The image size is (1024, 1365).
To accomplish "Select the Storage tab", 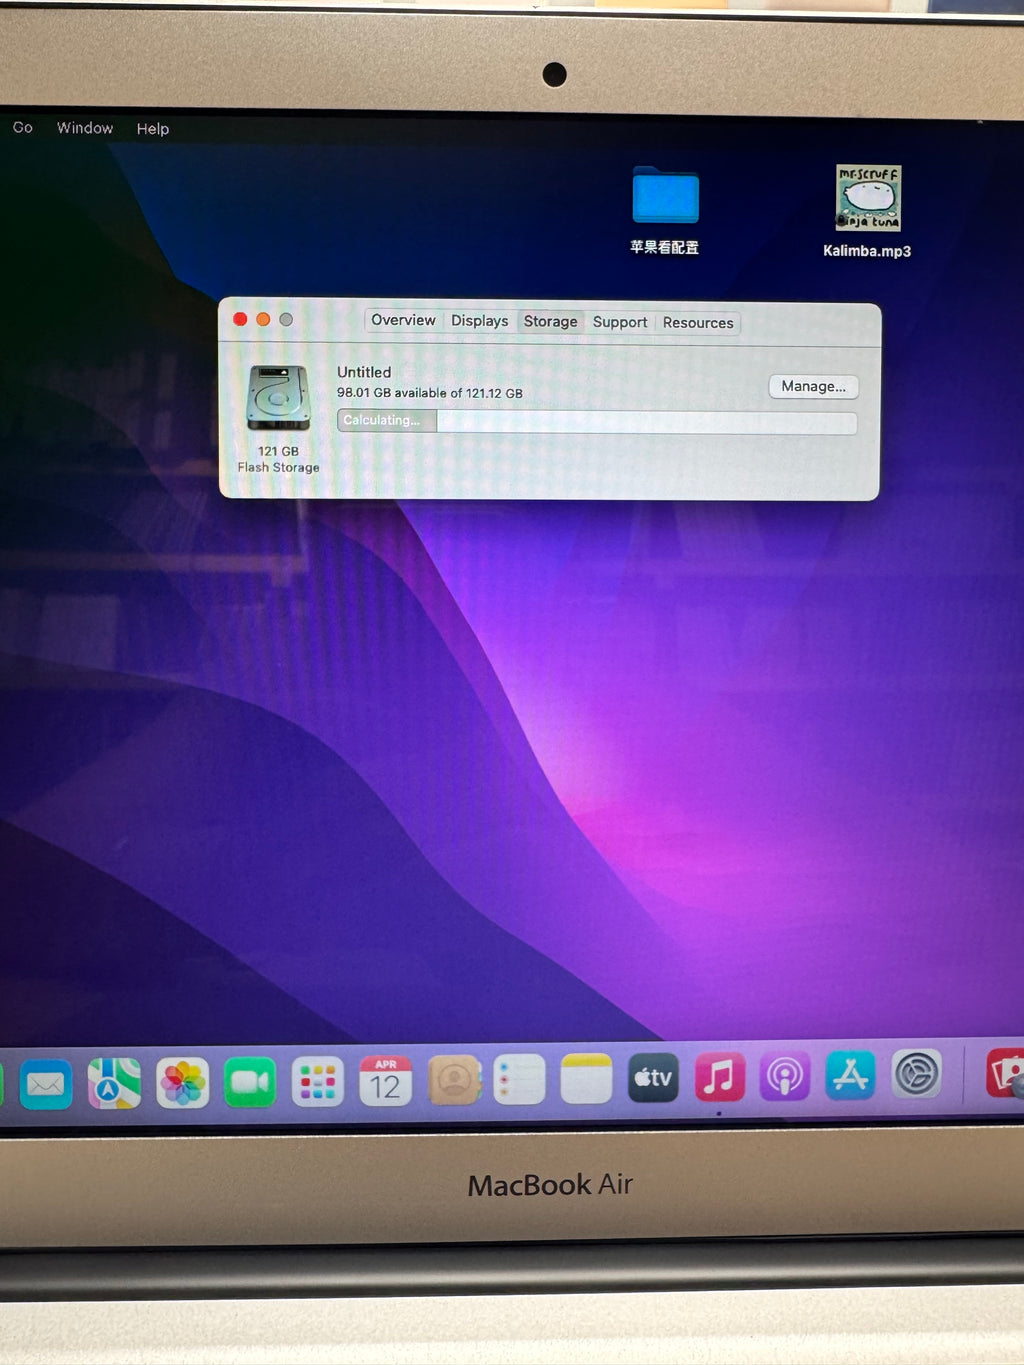I will 550,322.
